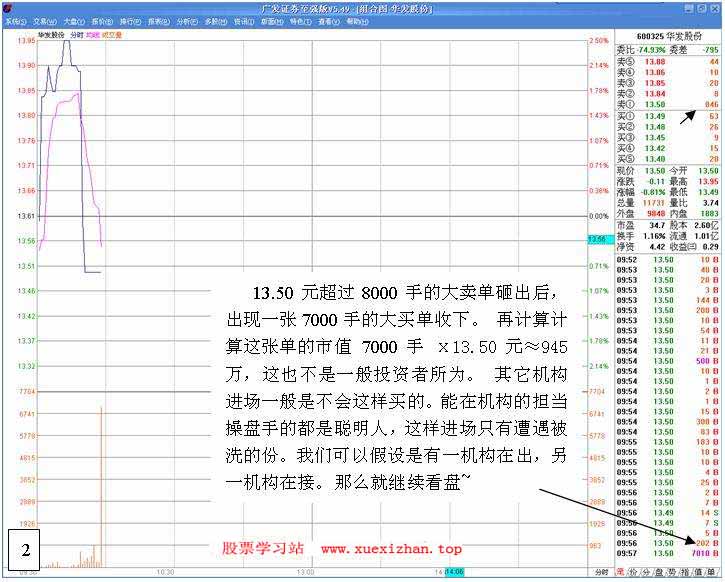Open the 系统(S) menu
This screenshot has width=725, height=582.
click(x=16, y=21)
